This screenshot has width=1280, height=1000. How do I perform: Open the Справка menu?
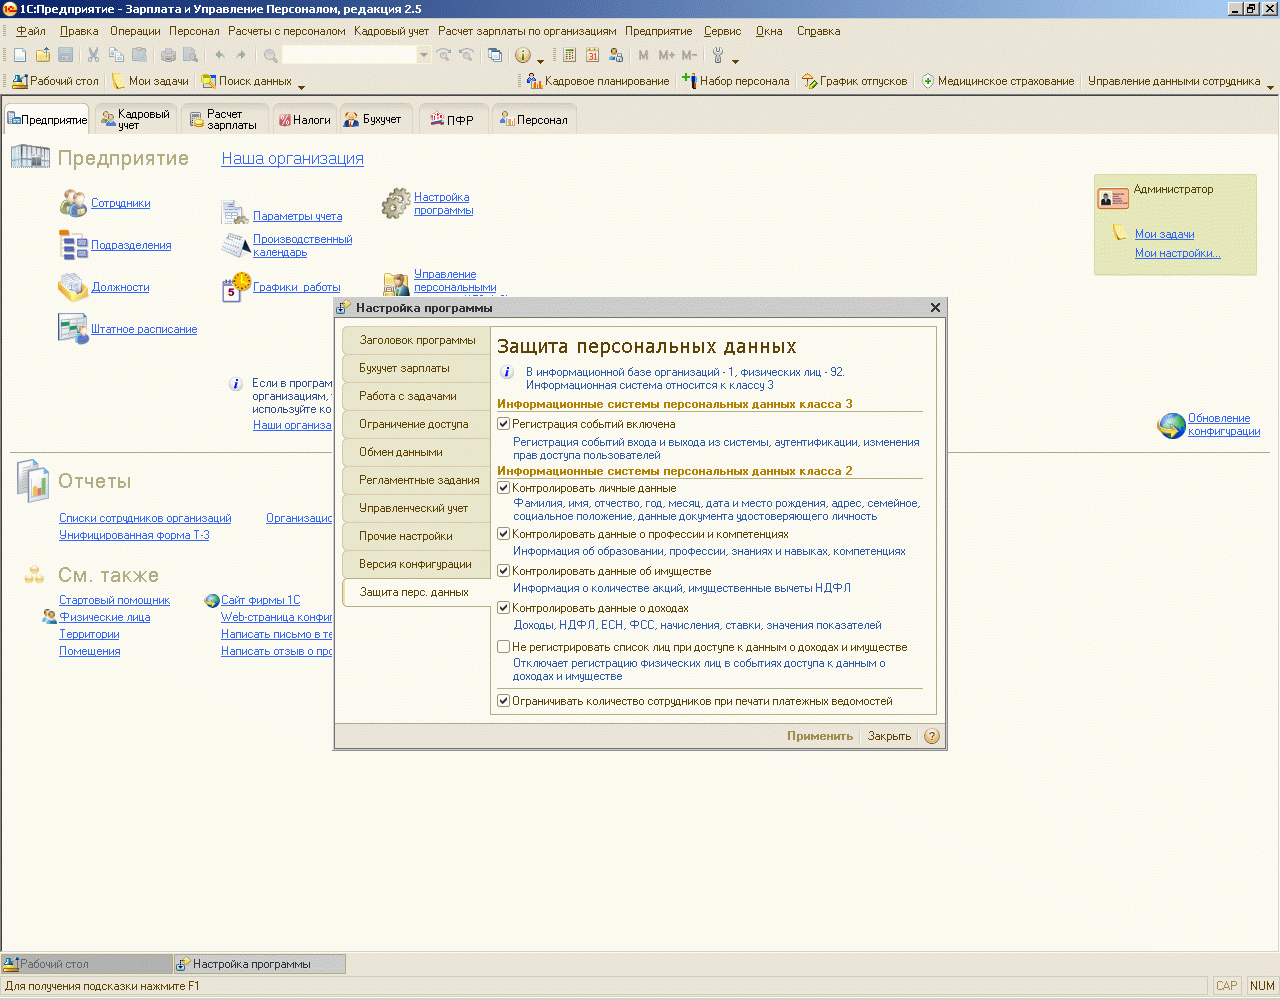pos(818,31)
